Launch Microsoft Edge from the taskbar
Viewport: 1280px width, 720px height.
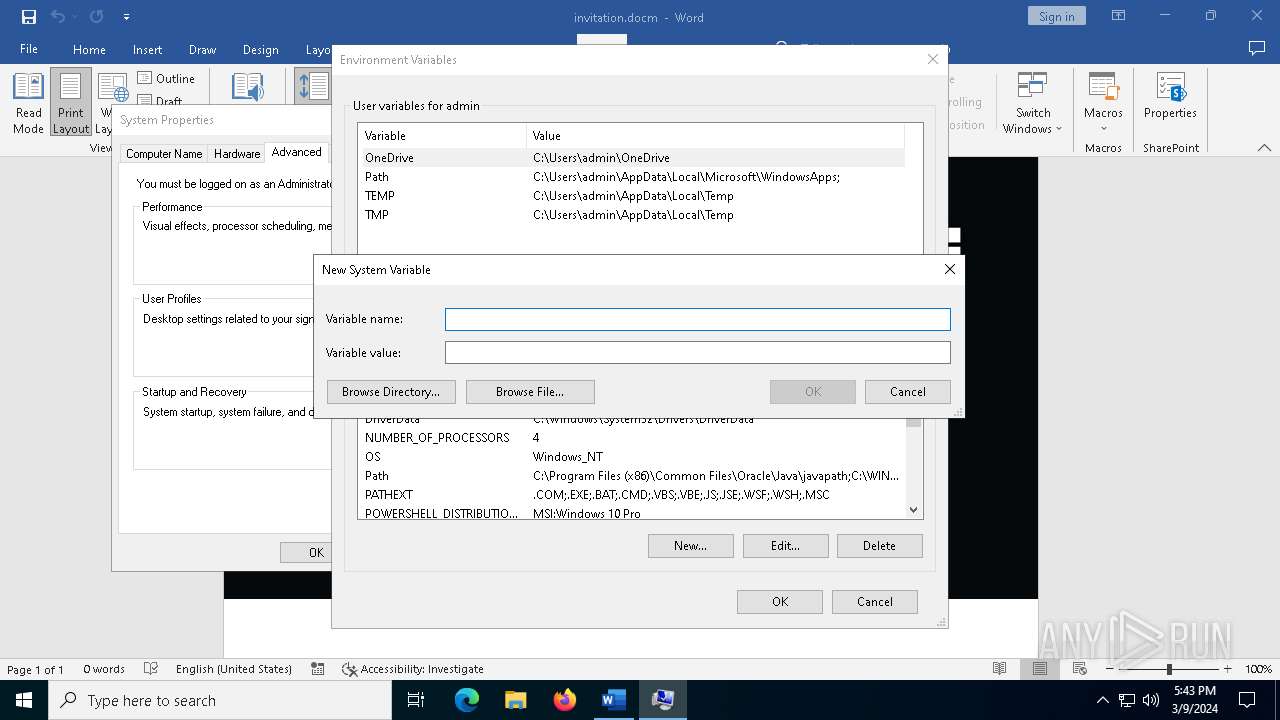point(467,700)
